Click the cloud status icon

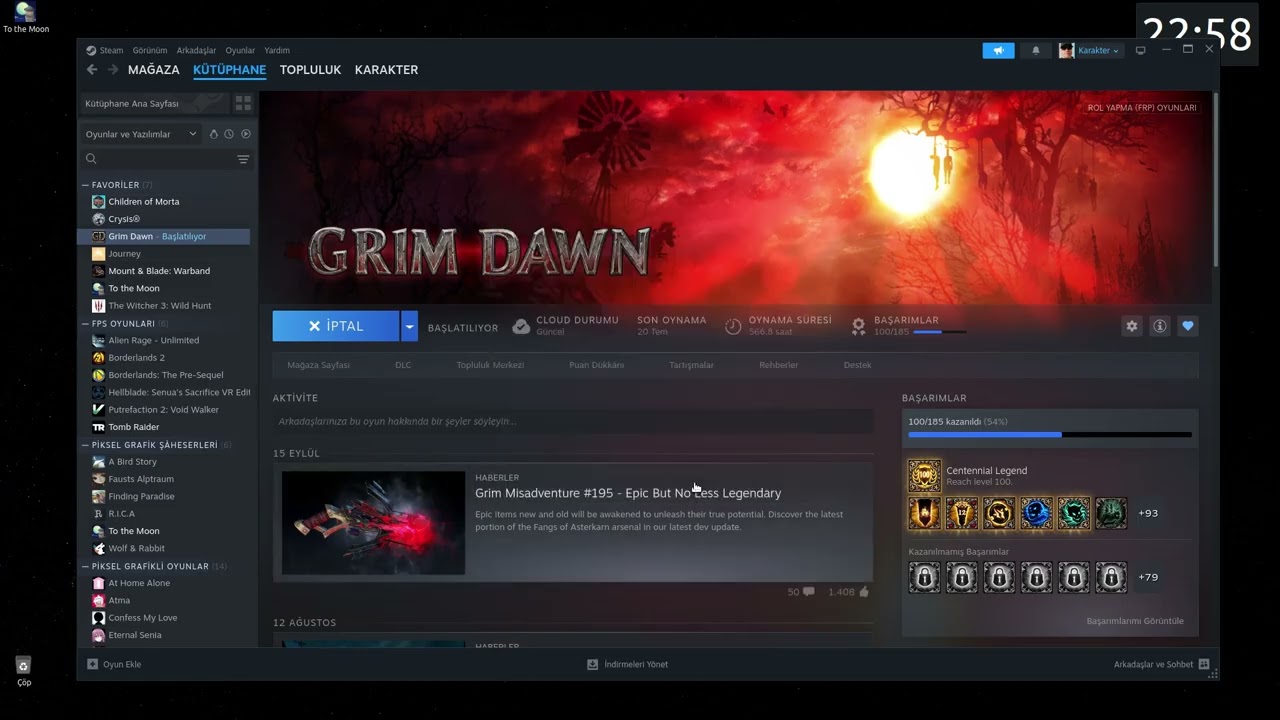pos(521,326)
